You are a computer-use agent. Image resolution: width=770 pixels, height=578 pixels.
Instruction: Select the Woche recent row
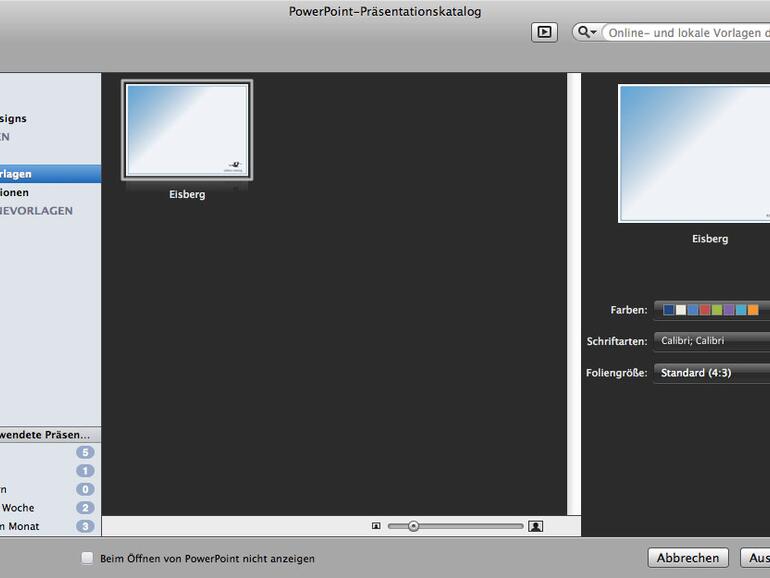pyautogui.click(x=51, y=508)
